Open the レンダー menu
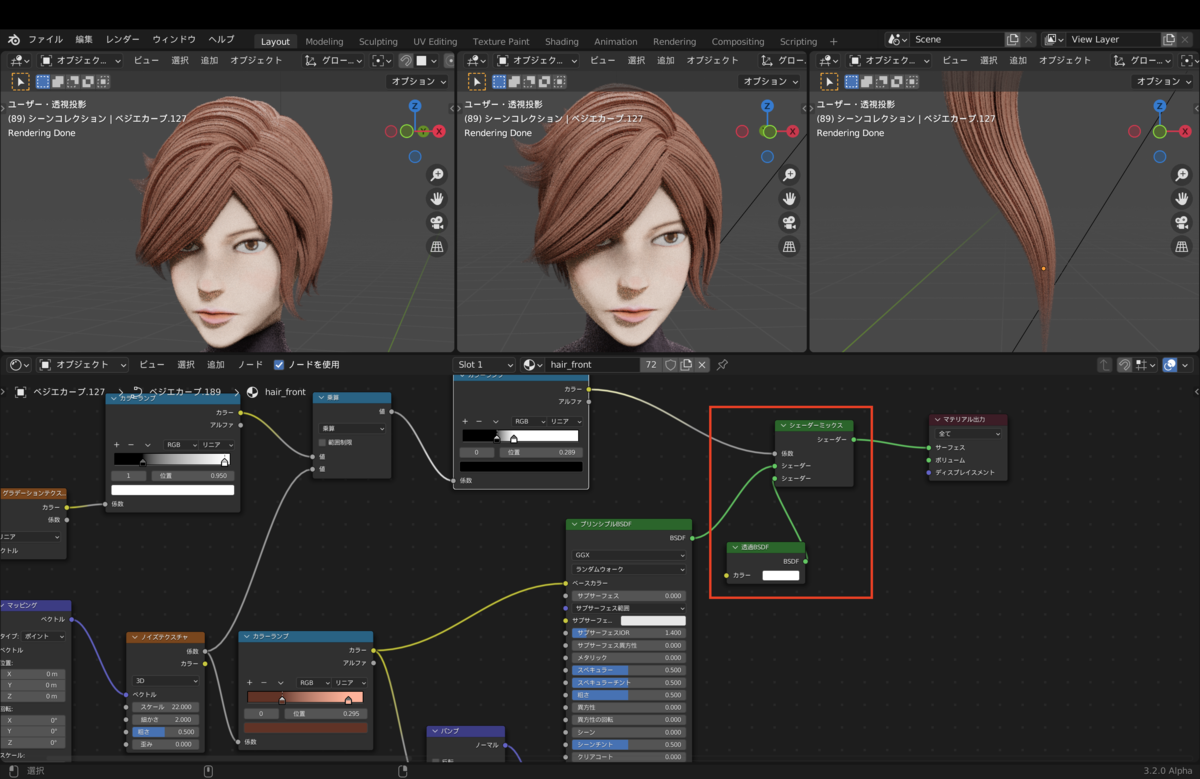Screen dimensions: 1200x779 pyautogui.click(x=123, y=40)
